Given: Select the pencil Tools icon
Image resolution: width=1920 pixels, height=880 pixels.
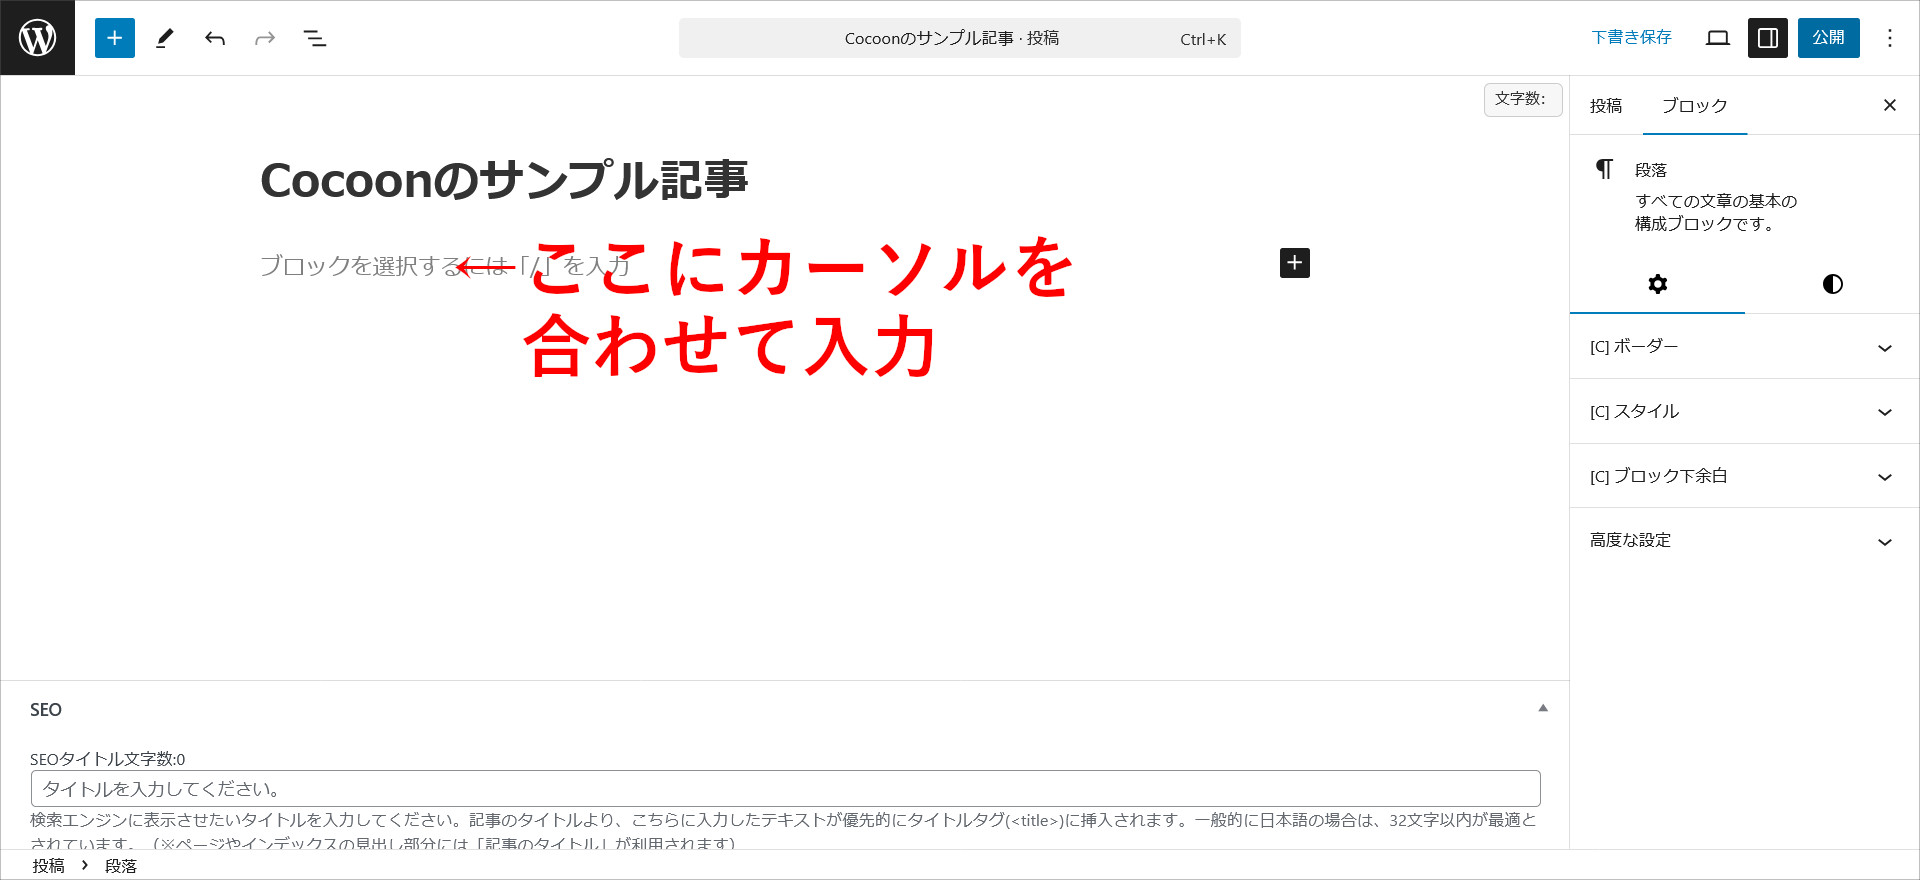Looking at the screenshot, I should (x=165, y=38).
